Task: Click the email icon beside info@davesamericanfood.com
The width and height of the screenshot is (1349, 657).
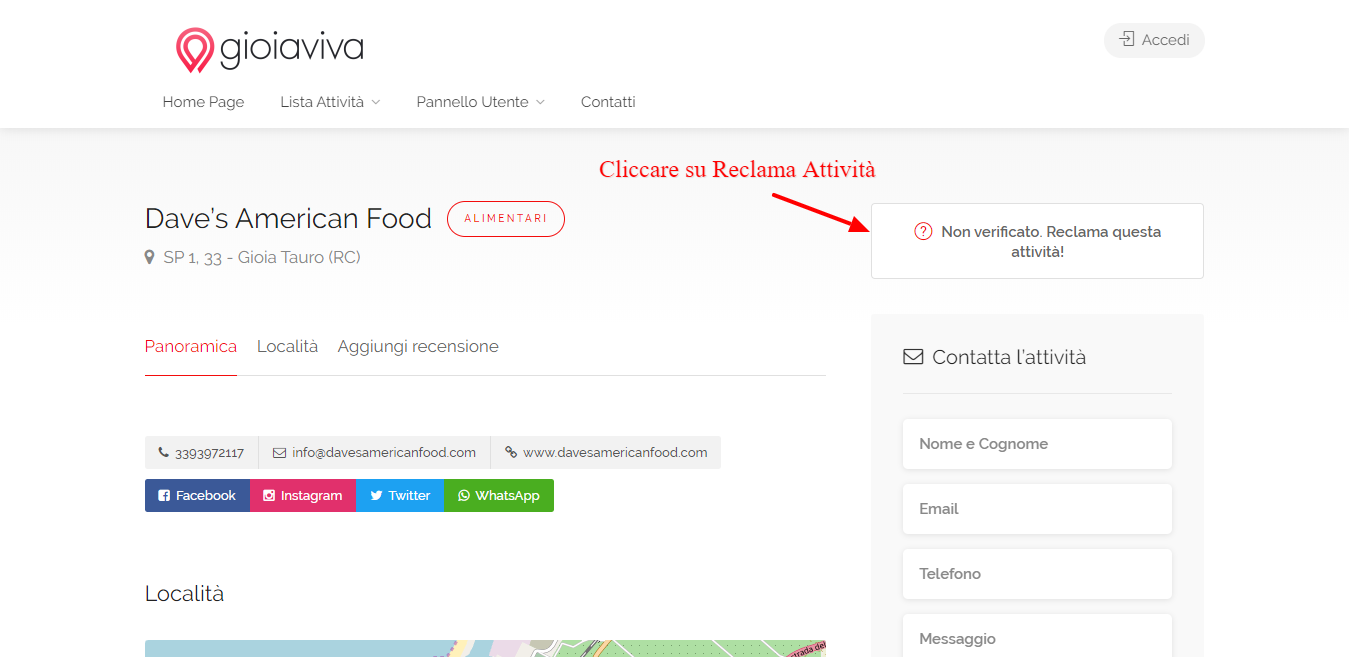Action: (279, 452)
